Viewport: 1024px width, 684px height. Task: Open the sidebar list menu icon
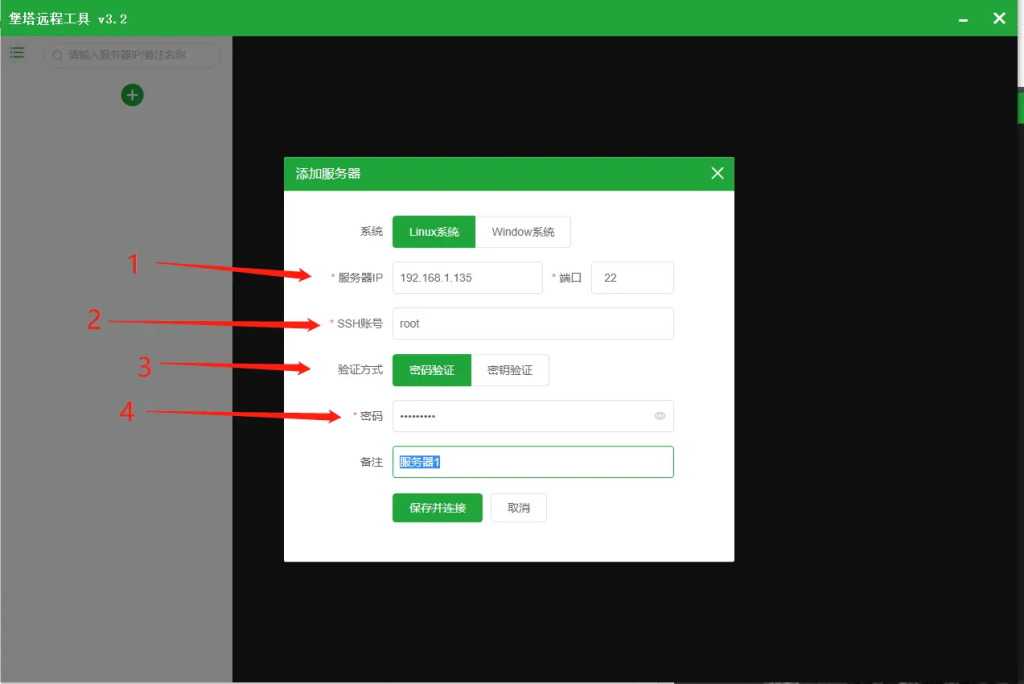17,54
